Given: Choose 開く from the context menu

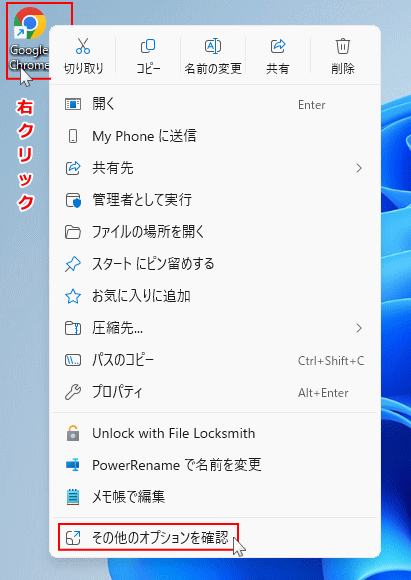Looking at the screenshot, I should pyautogui.click(x=215, y=104).
